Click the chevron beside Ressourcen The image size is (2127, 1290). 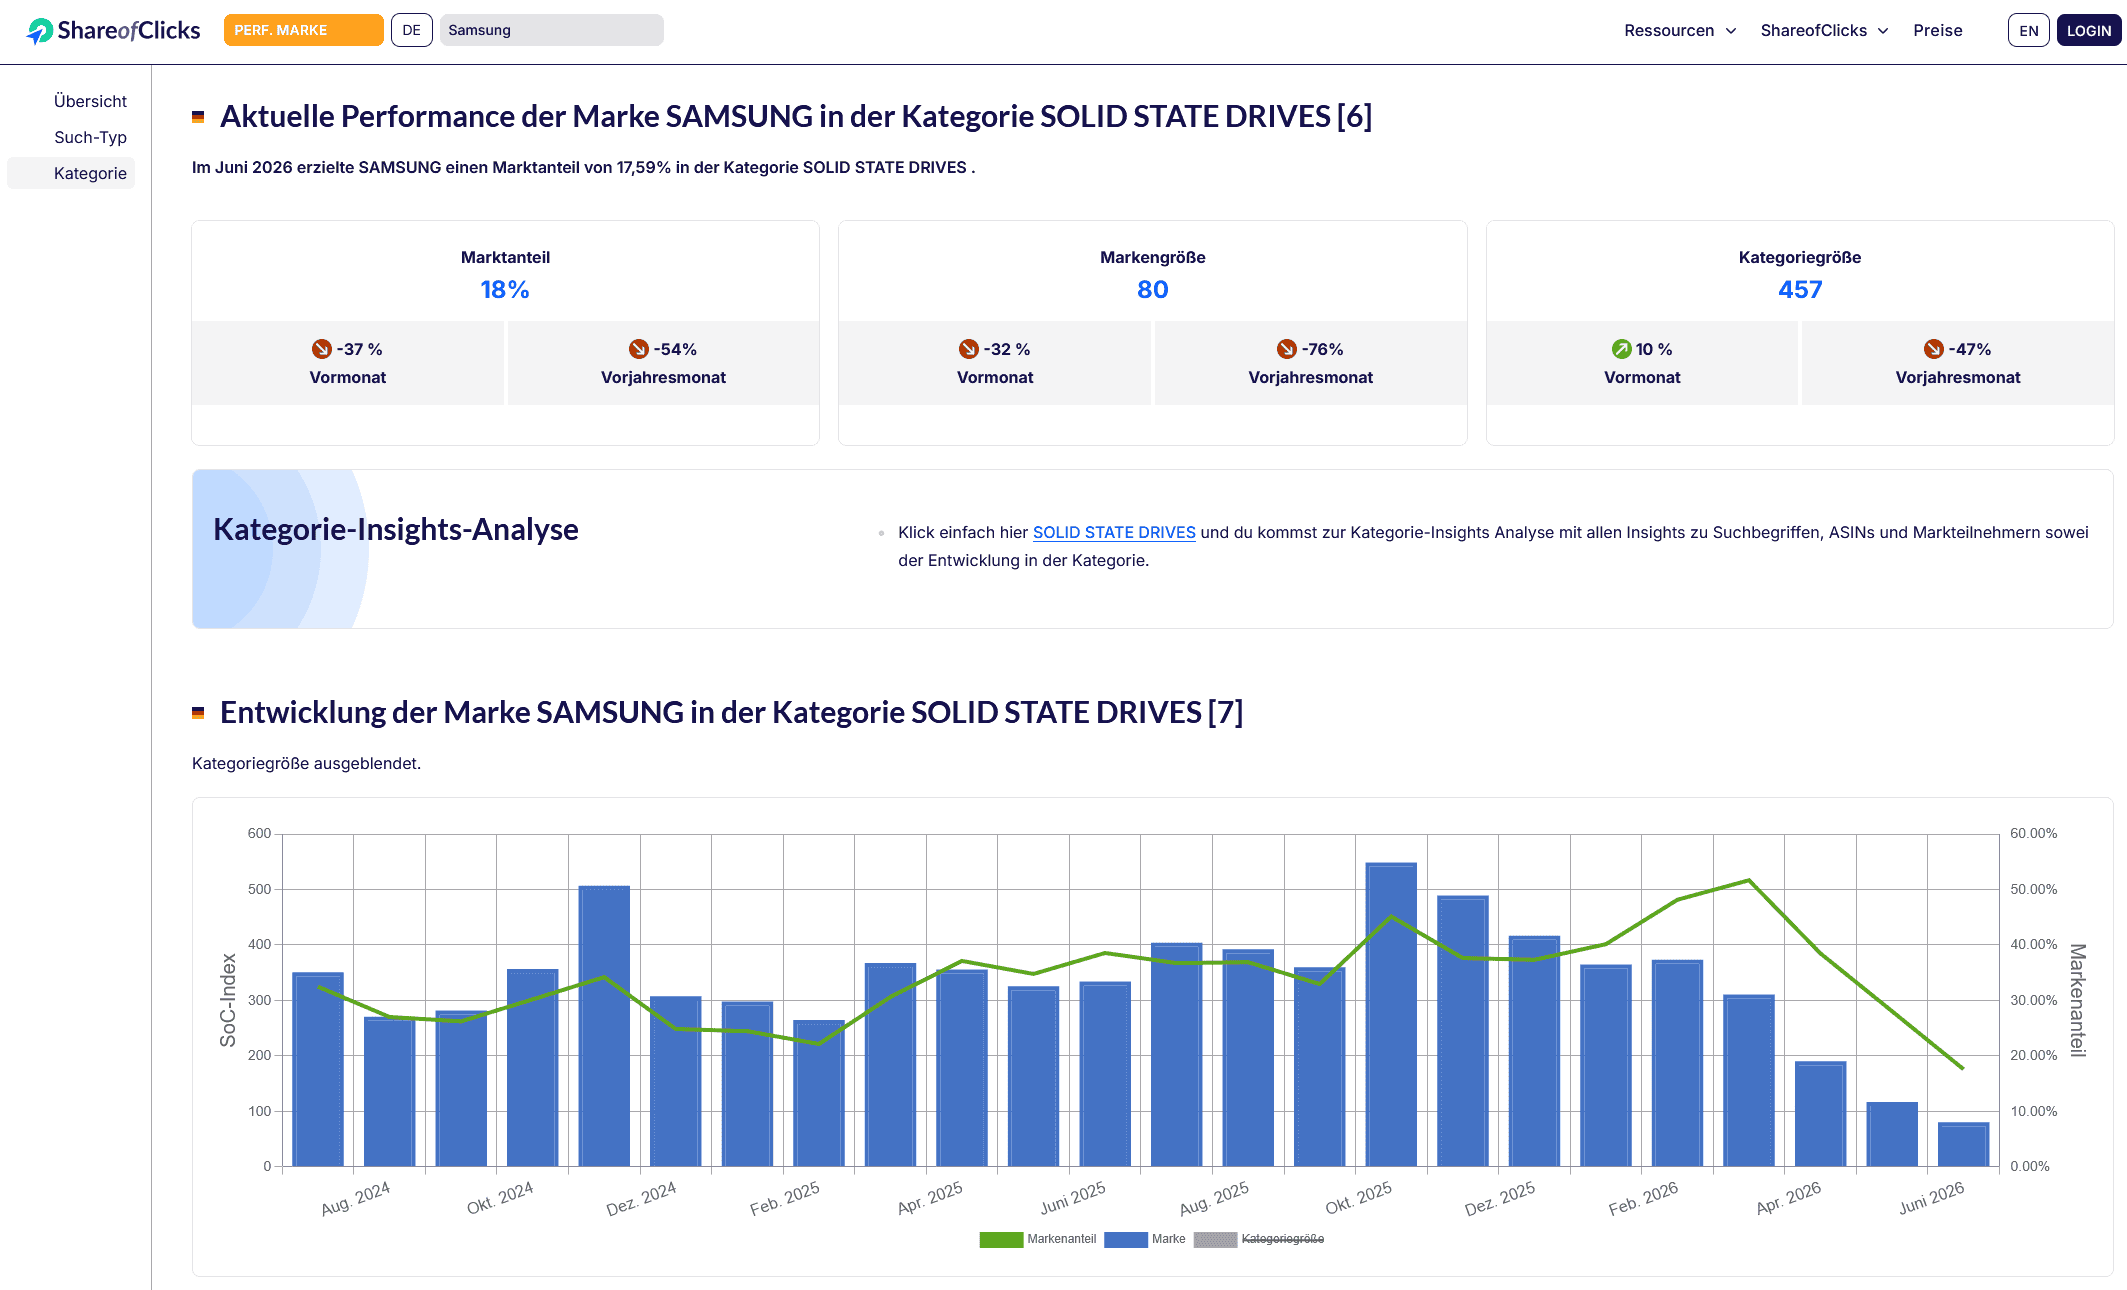[1731, 31]
